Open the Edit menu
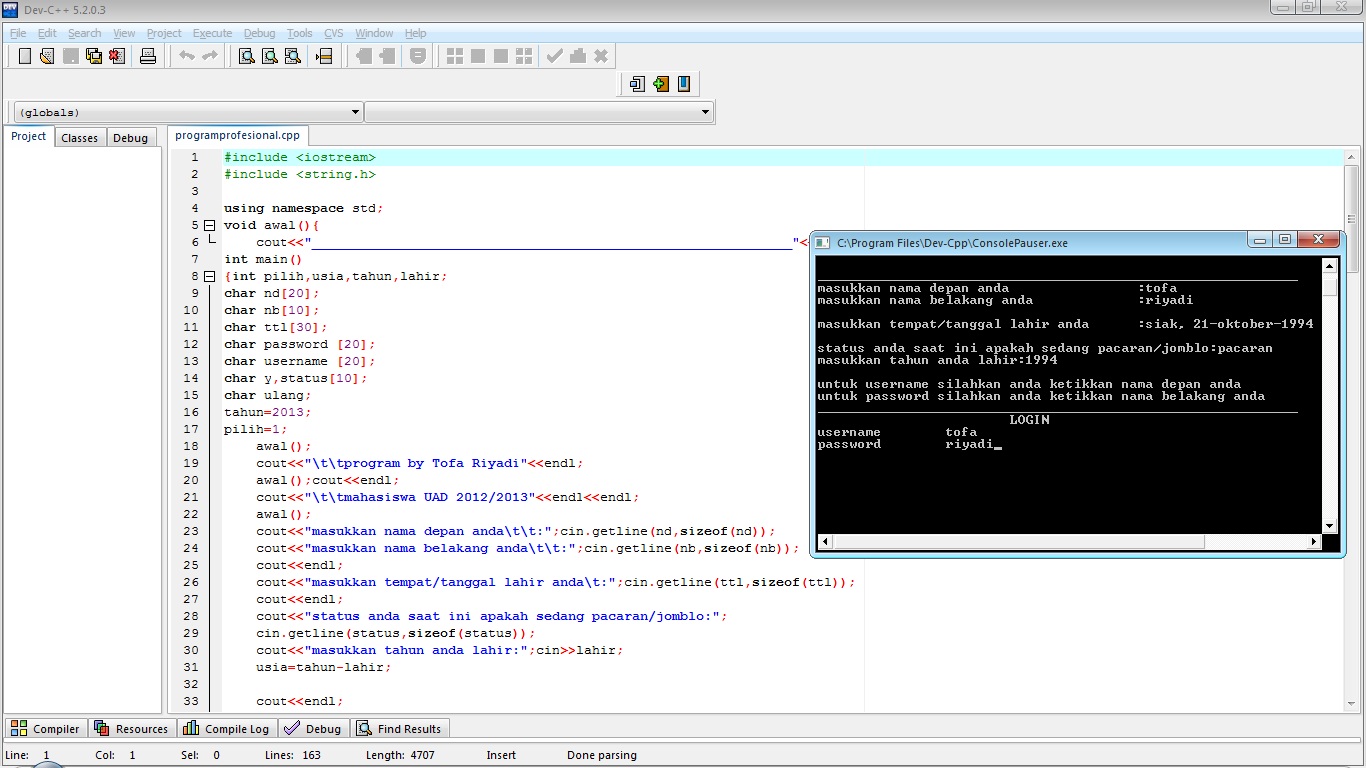Screen dimensions: 1366x768 tap(47, 33)
